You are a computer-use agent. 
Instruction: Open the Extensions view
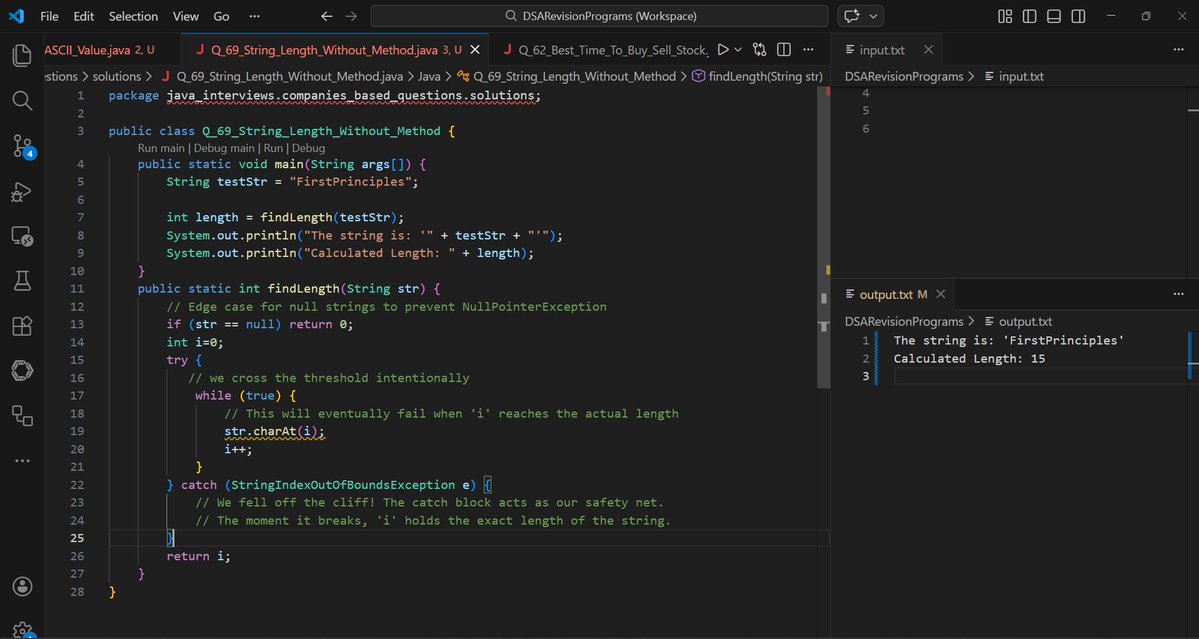point(22,326)
